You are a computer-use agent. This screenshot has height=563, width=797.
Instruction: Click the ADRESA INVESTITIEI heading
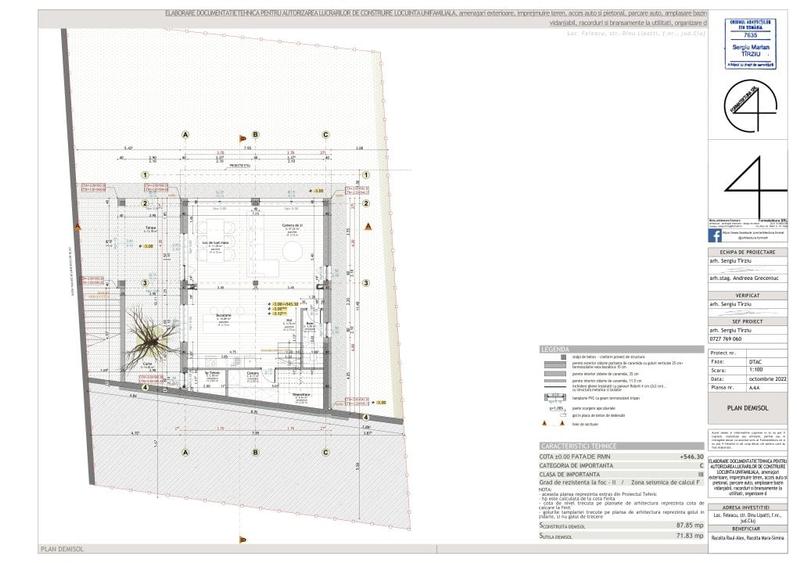click(x=747, y=508)
